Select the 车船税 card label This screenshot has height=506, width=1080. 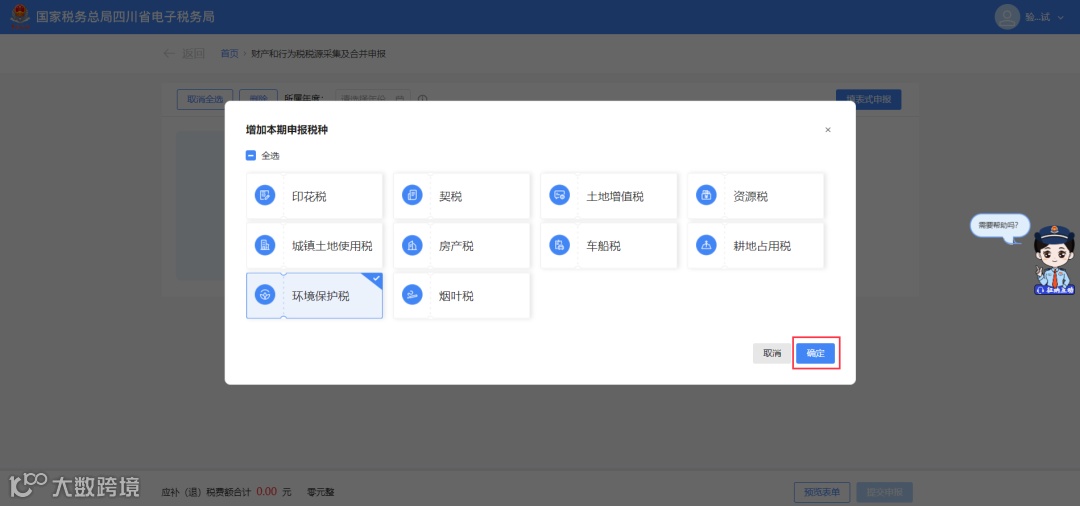pos(603,246)
